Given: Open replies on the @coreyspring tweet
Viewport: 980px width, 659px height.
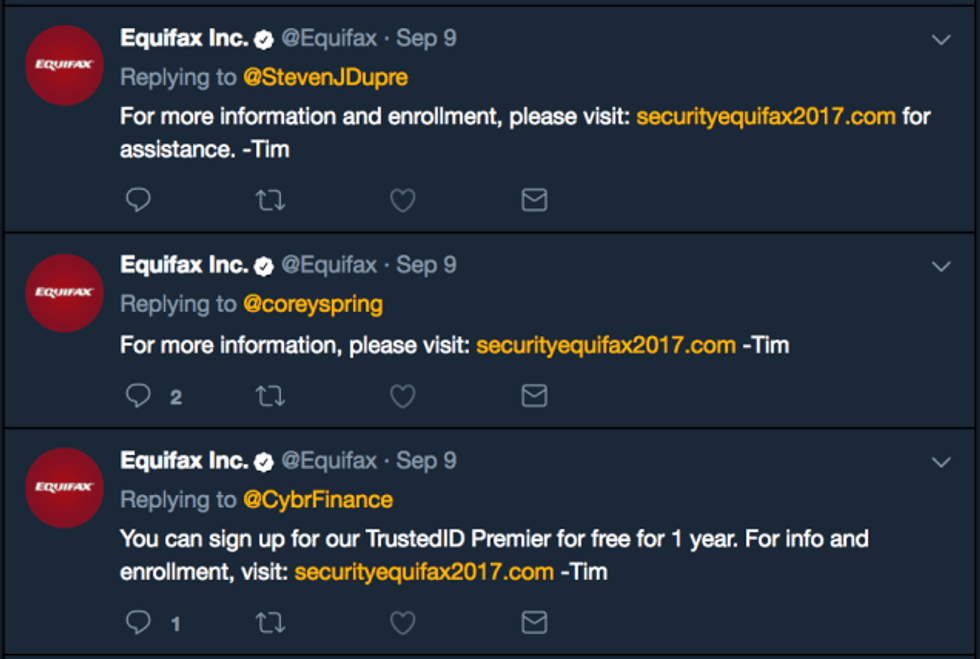Looking at the screenshot, I should (138, 396).
